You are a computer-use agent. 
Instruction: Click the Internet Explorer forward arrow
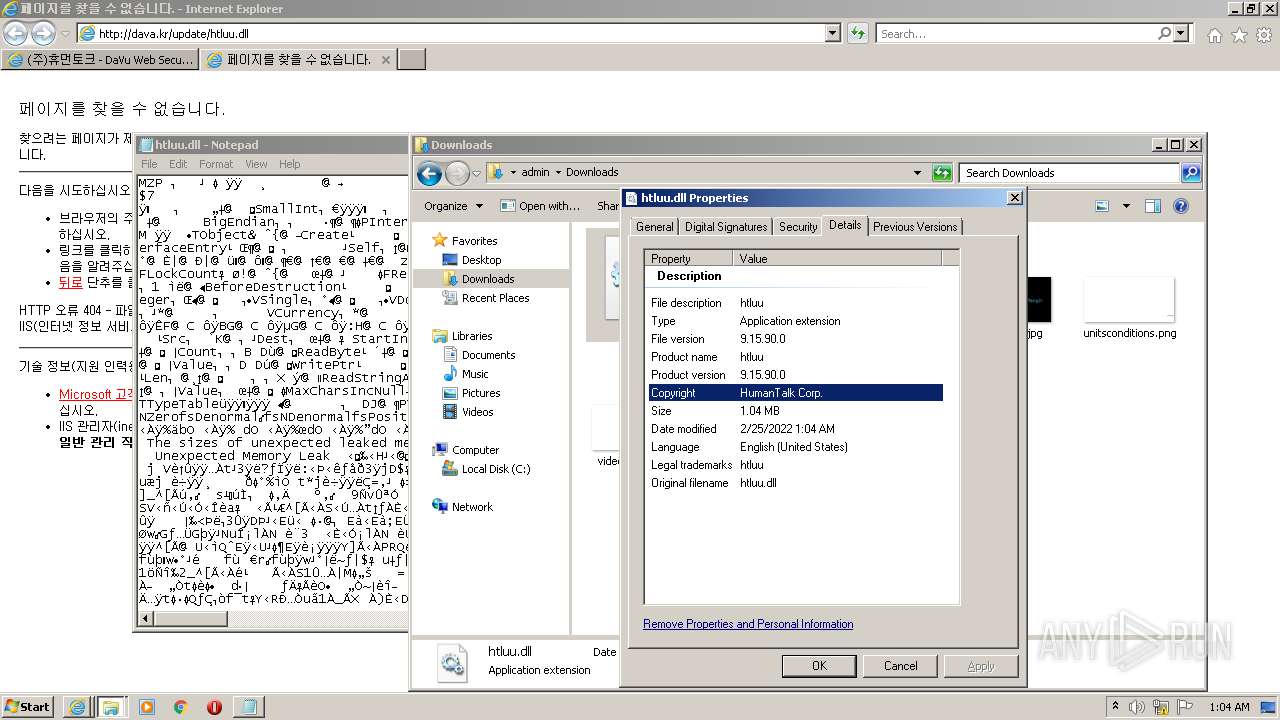pos(43,33)
